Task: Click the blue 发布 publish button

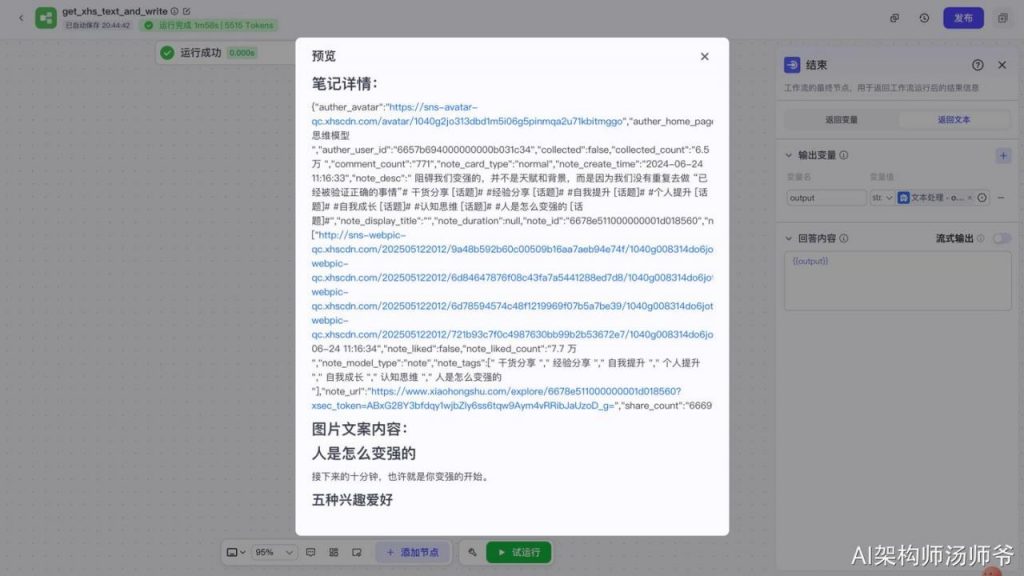Action: click(x=962, y=18)
